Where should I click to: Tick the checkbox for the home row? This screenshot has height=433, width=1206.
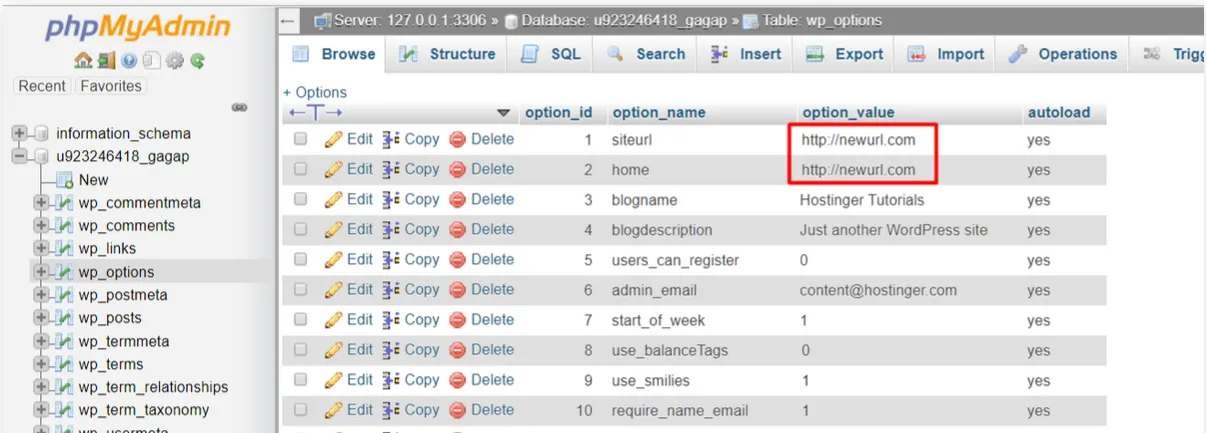300,170
